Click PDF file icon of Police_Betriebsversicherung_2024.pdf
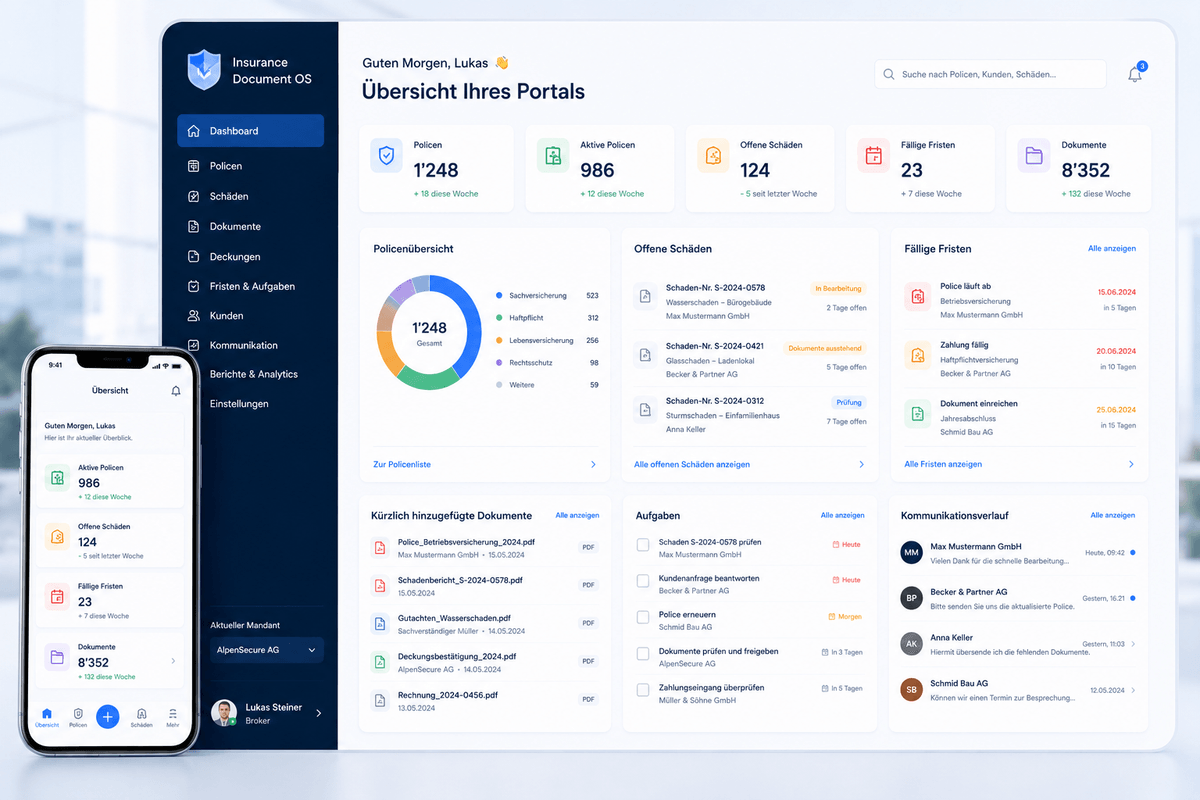Viewport: 1200px width, 800px height. pyautogui.click(x=380, y=547)
